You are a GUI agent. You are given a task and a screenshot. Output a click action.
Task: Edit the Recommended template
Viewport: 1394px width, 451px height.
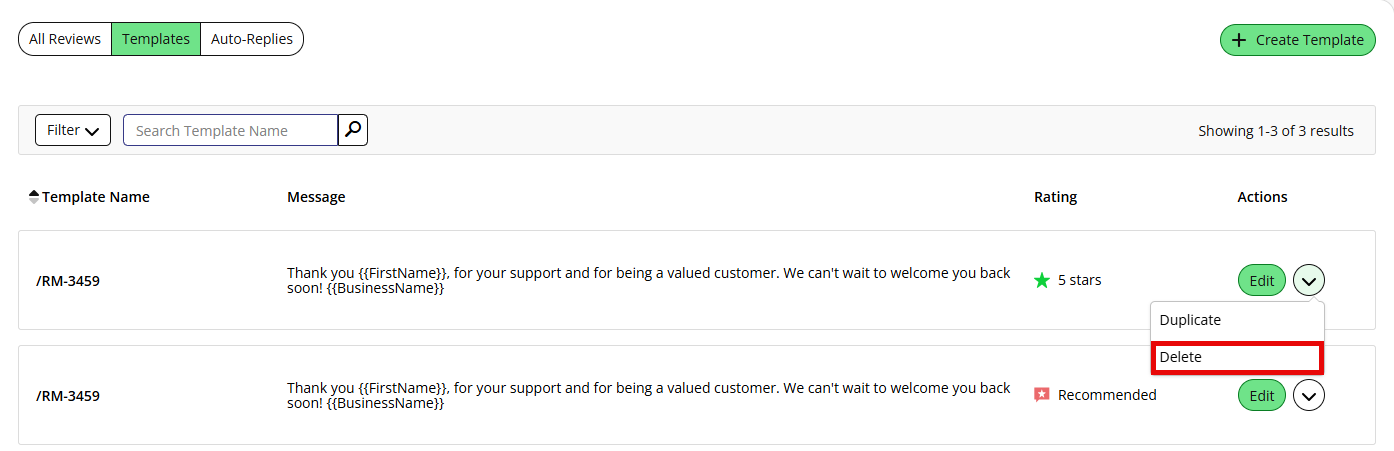pos(1262,396)
